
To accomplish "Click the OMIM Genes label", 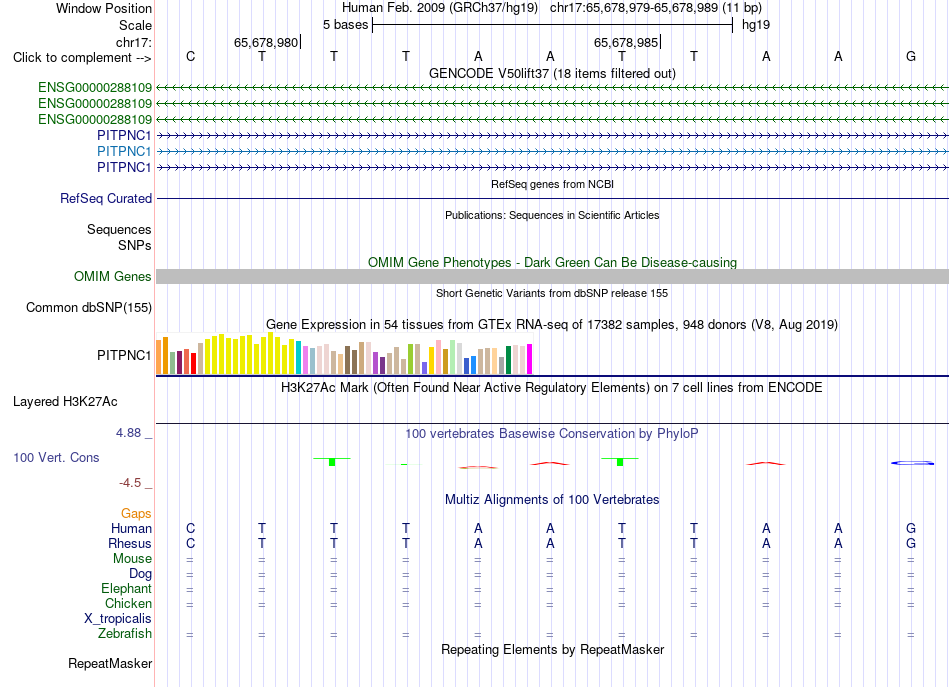I will (112, 276).
